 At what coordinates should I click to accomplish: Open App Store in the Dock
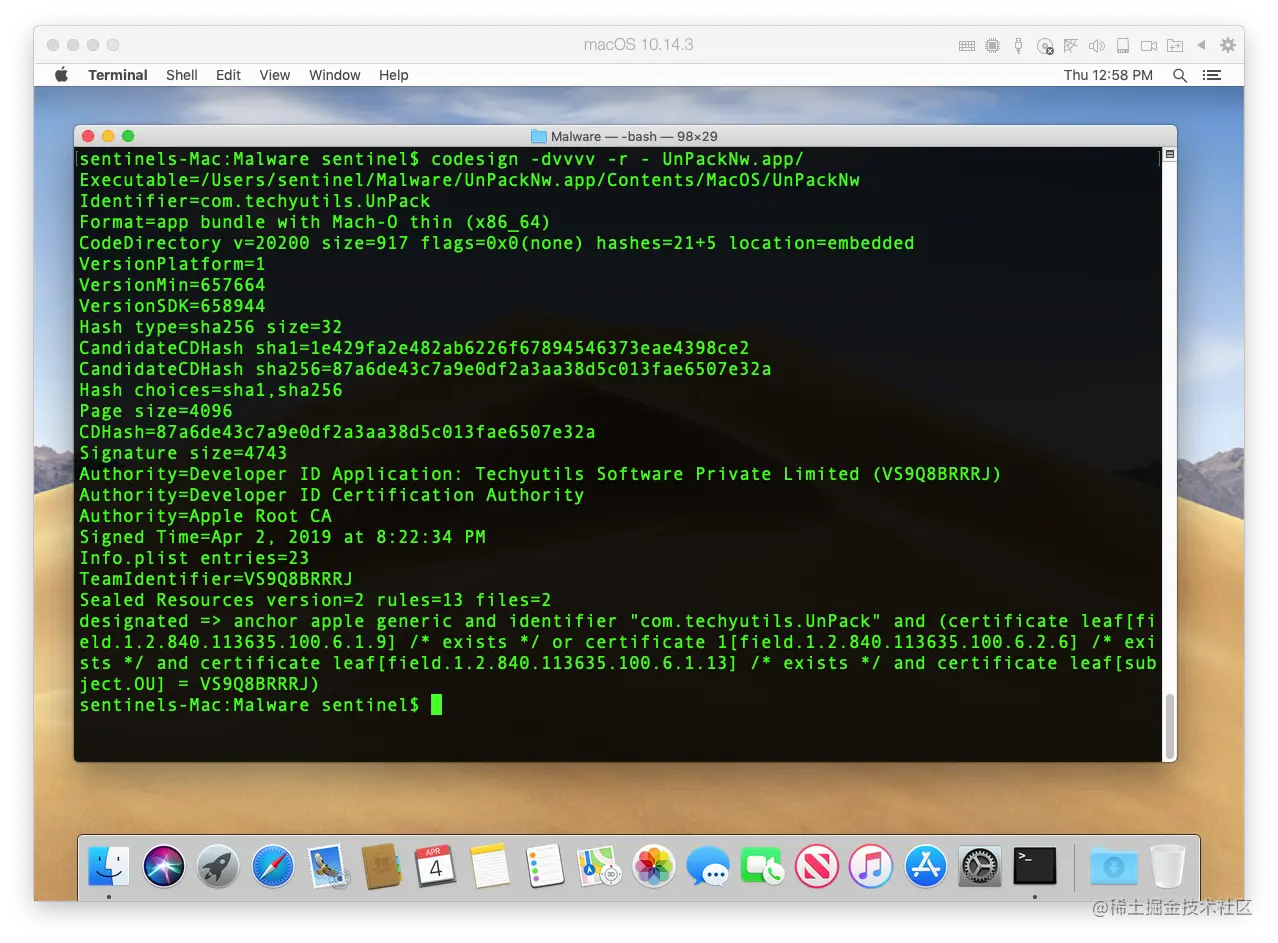926,866
